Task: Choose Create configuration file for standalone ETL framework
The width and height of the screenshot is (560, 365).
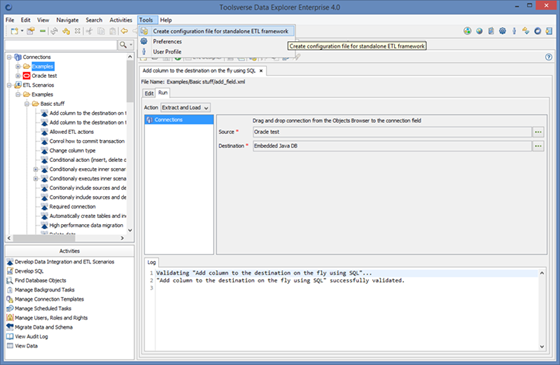Action: click(x=216, y=31)
